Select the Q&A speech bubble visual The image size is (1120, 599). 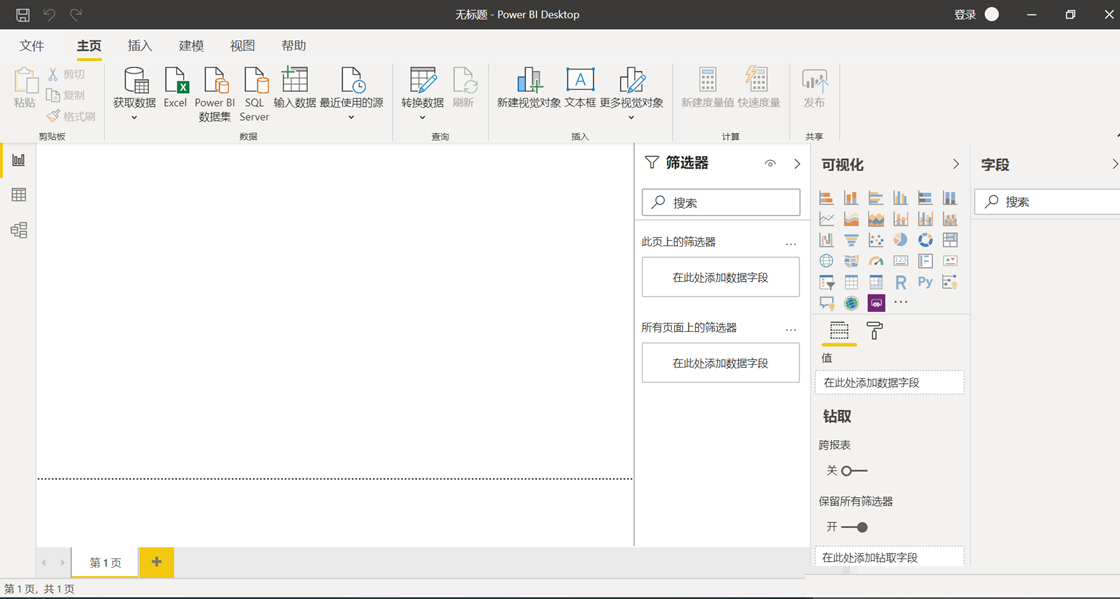tap(826, 303)
